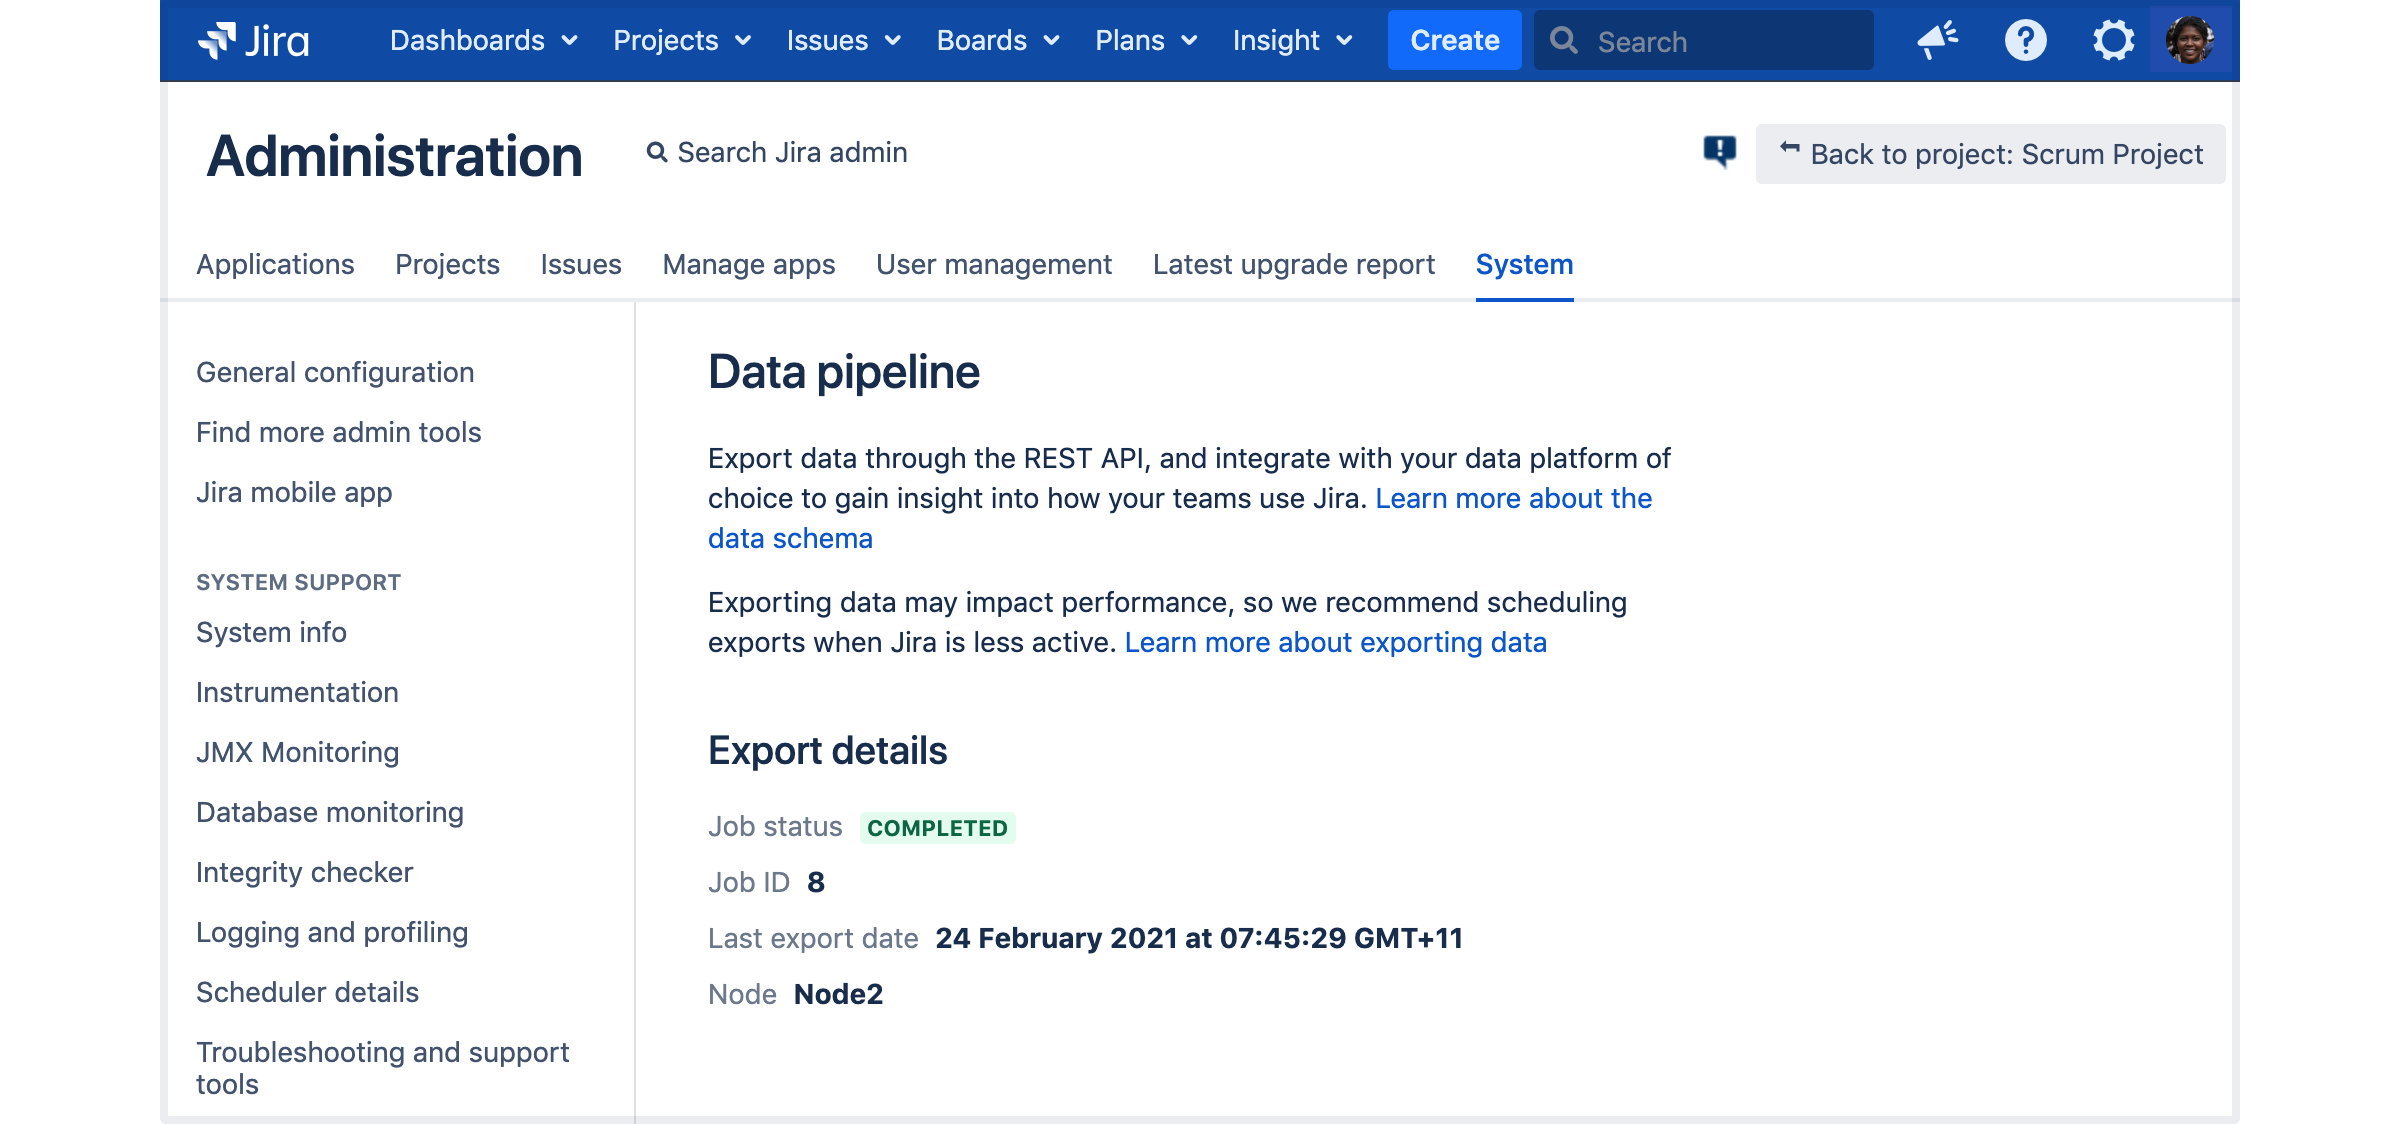Click the Search Jira admin magnifier icon
Screen dimensions: 2400x1124
(657, 152)
